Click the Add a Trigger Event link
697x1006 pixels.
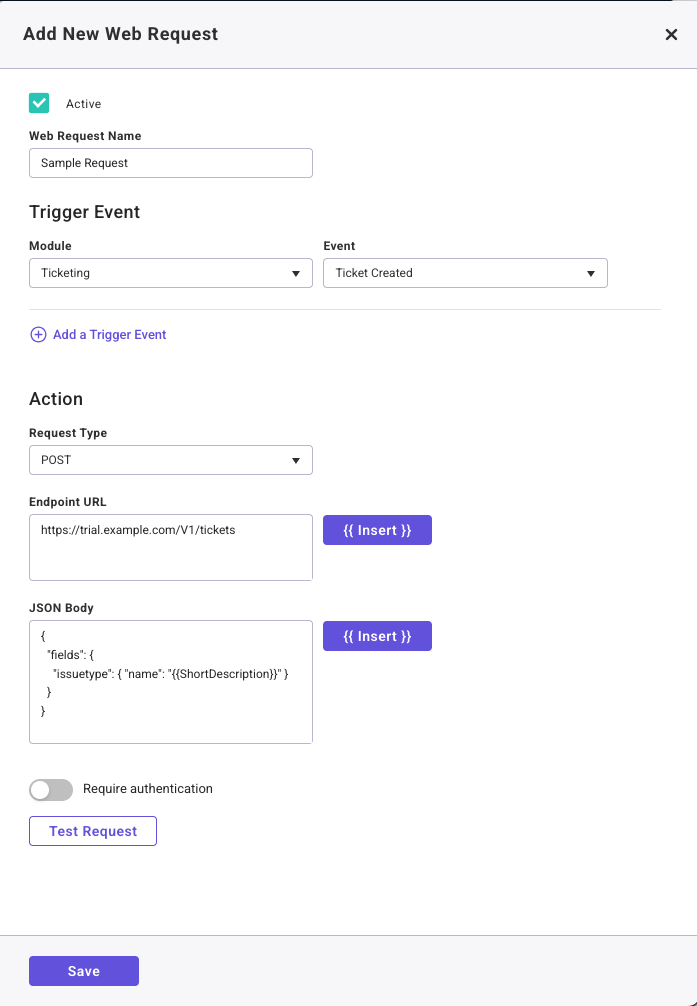click(x=109, y=335)
